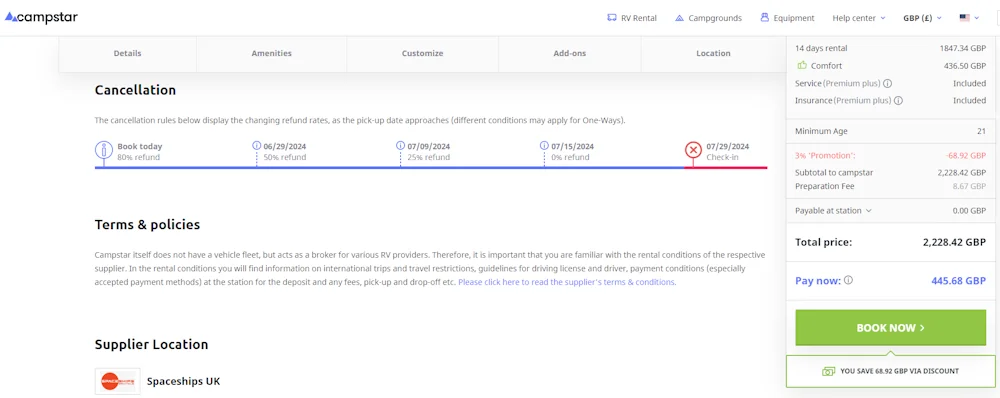
Task: Click info icon next to Service
Action: pyautogui.click(x=888, y=84)
